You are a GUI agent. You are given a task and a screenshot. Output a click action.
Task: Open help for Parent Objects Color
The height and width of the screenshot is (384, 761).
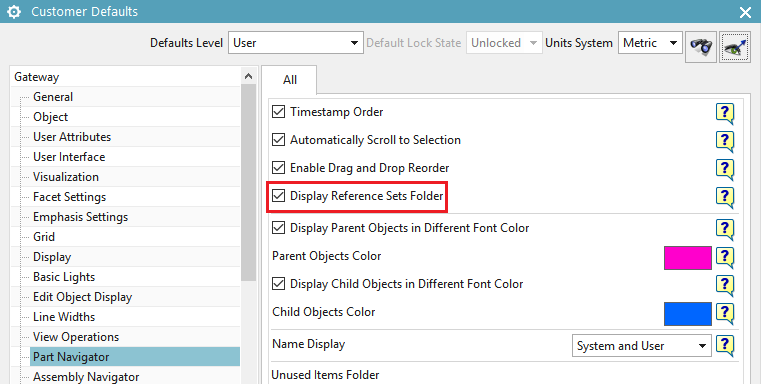click(725, 257)
